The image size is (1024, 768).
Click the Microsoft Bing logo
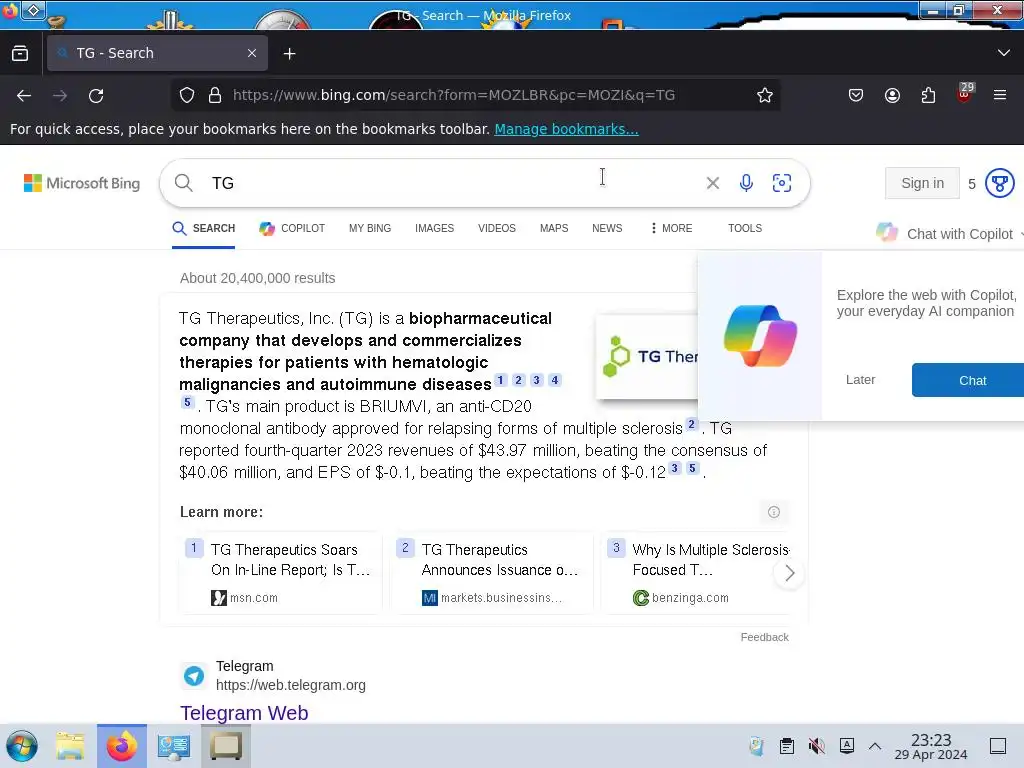pyautogui.click(x=82, y=183)
